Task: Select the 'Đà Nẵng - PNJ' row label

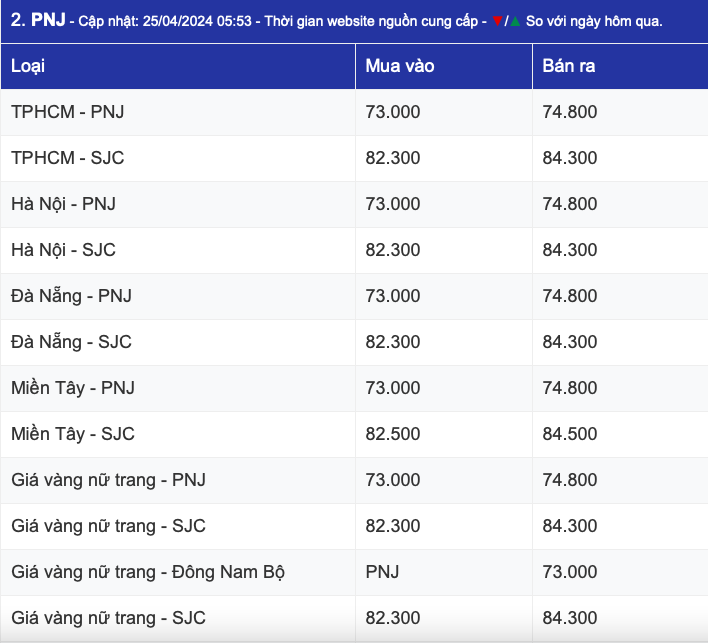Action: (x=71, y=296)
